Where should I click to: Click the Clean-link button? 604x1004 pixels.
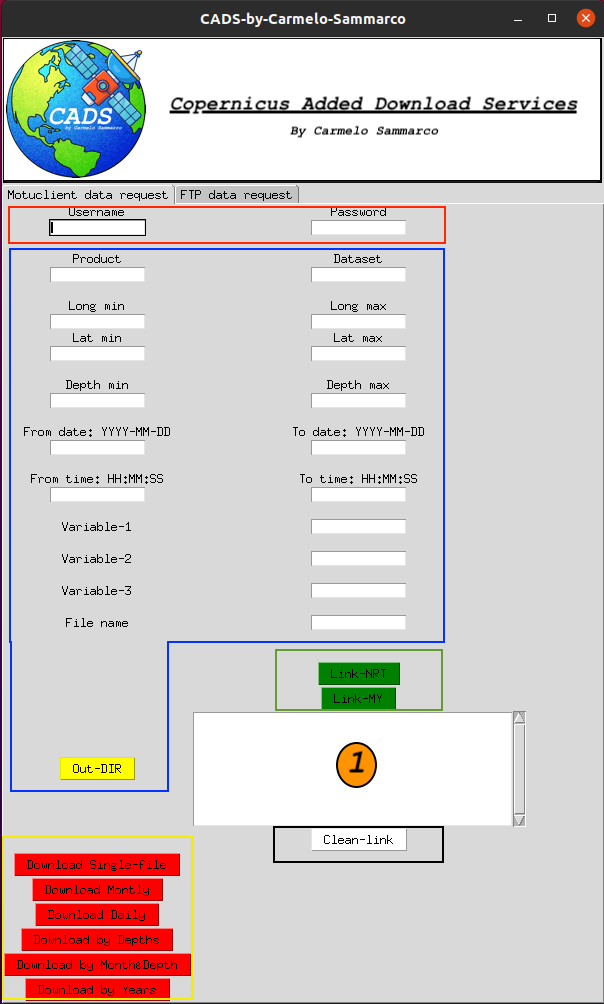click(x=359, y=839)
